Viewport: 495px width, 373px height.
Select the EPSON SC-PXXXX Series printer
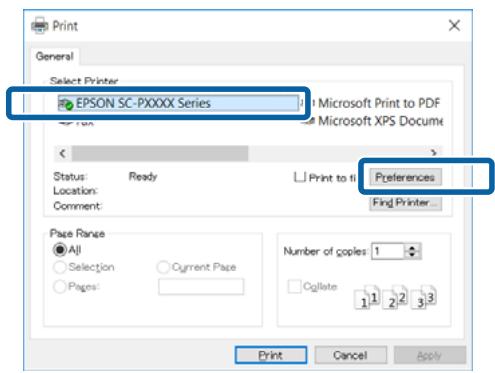(178, 103)
